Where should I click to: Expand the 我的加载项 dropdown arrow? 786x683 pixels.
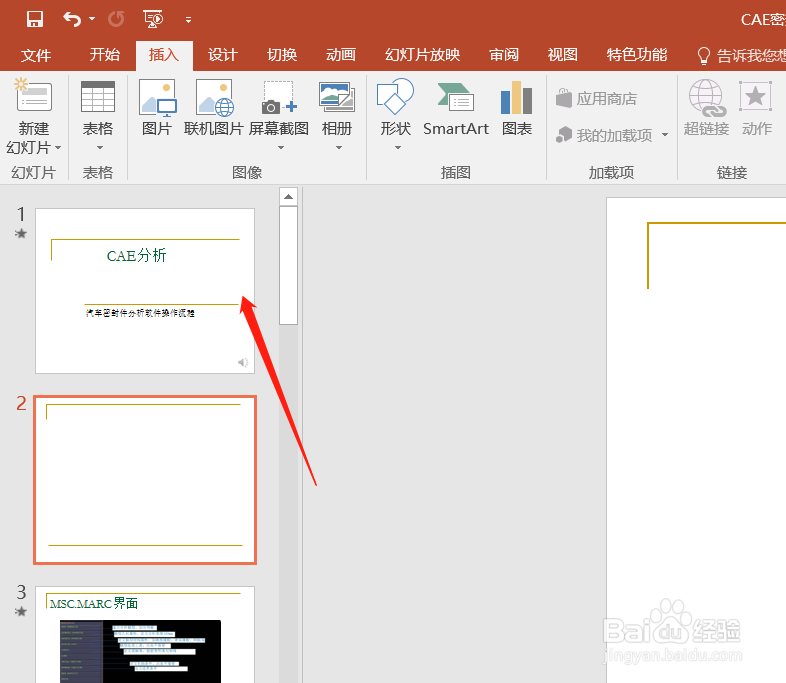click(665, 135)
